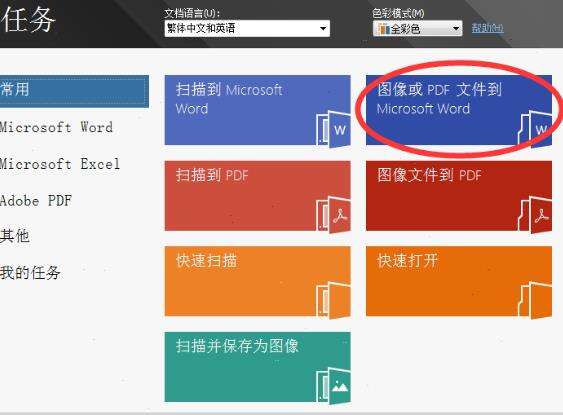
Task: Click Word icon on Image or PDF to Word tile
Action: pyautogui.click(x=535, y=129)
